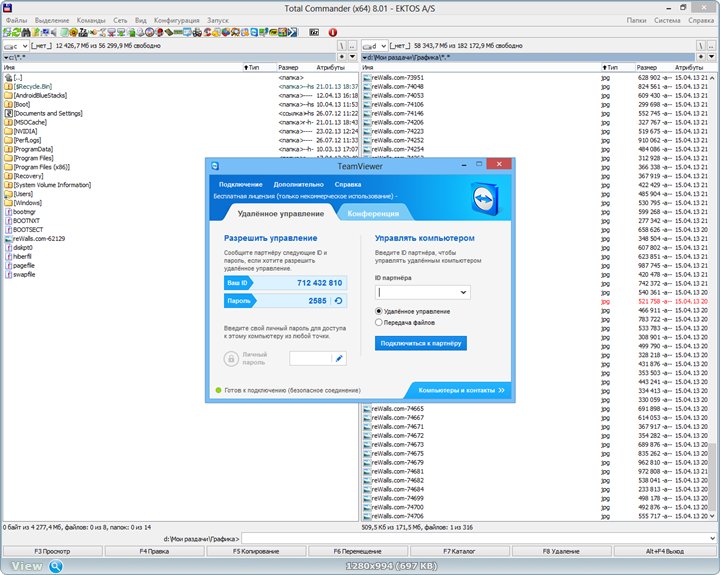The image size is (720, 575).
Task: Open the ID партнёра dropdown list
Action: point(463,292)
